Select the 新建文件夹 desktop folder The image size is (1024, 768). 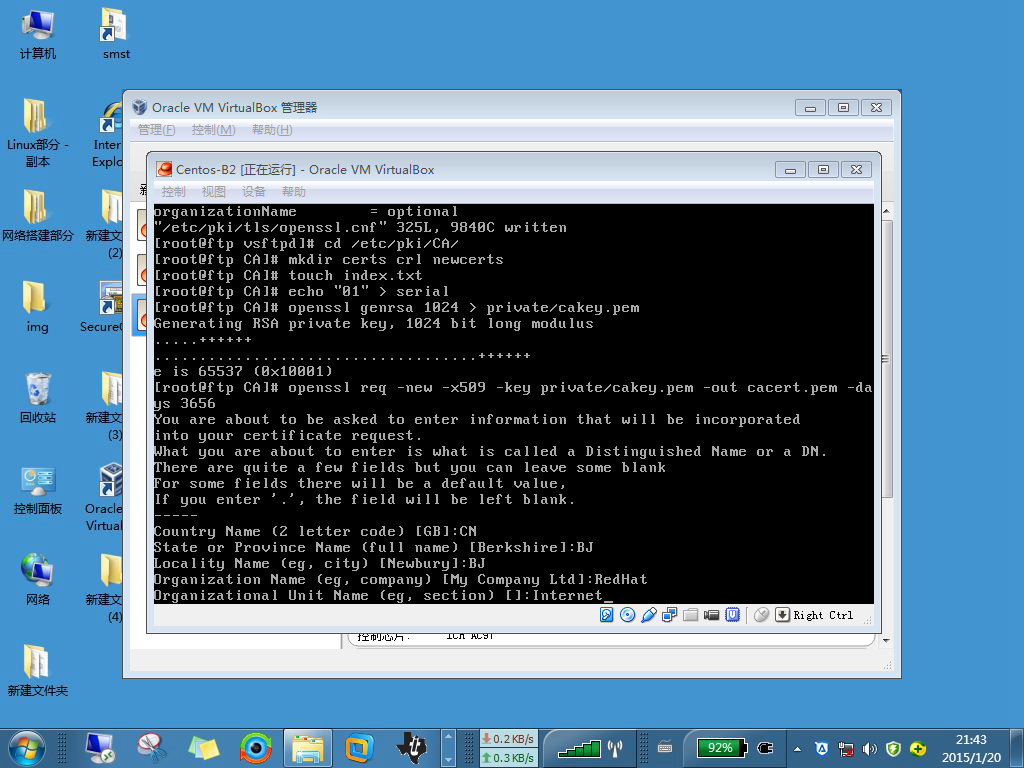coord(37,671)
